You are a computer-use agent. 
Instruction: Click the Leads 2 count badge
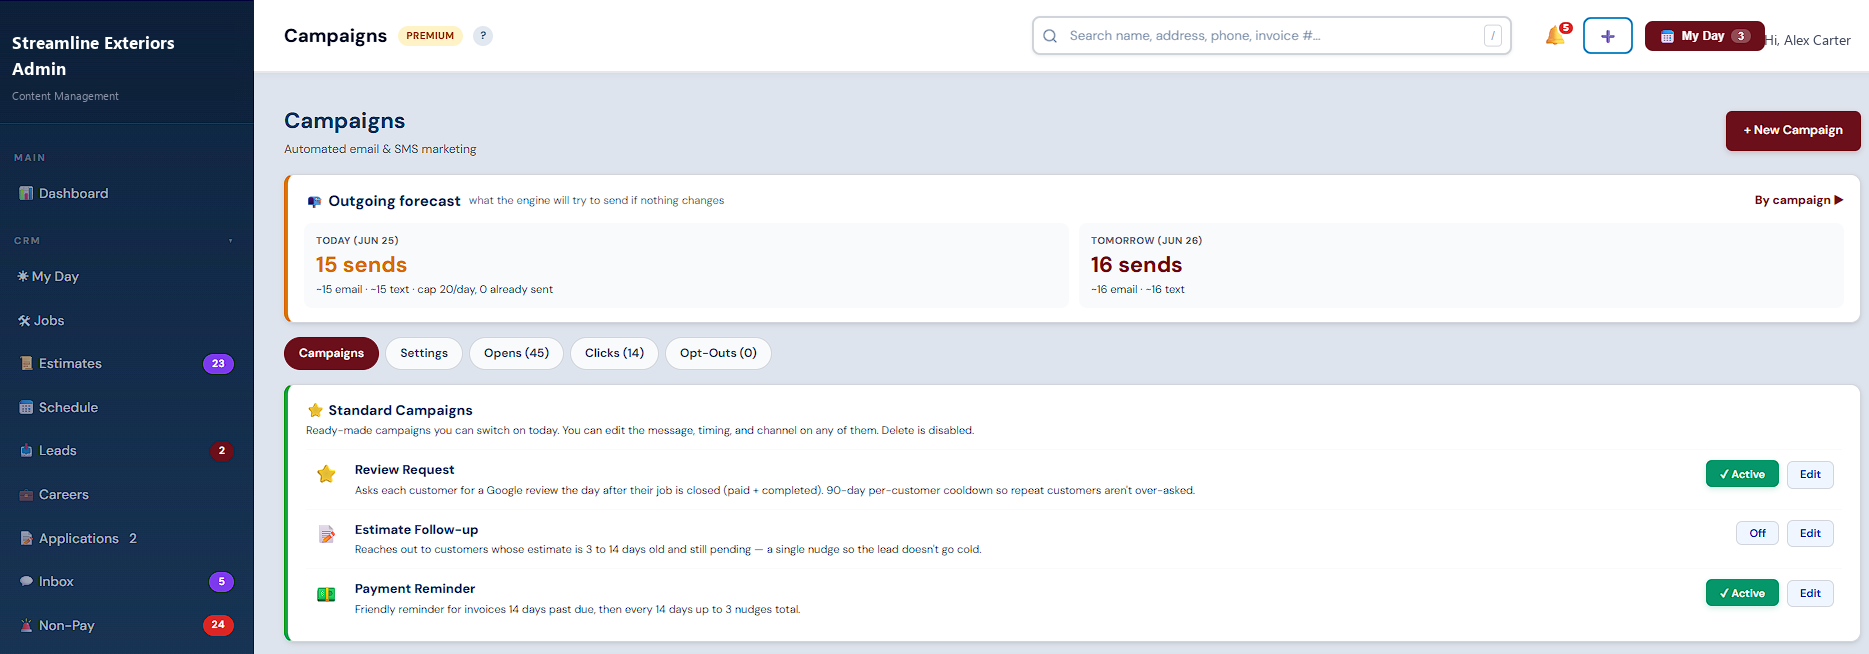222,451
